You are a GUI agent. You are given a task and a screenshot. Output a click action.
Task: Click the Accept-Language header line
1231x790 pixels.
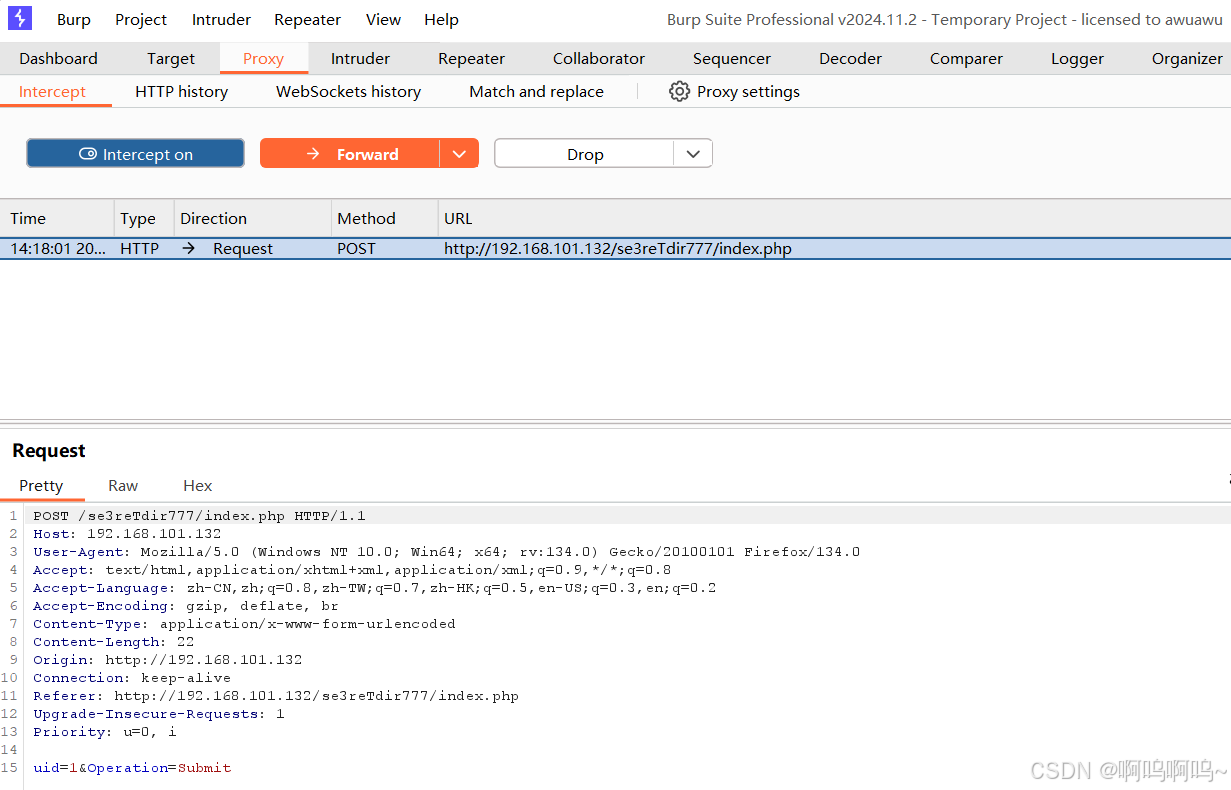374,588
